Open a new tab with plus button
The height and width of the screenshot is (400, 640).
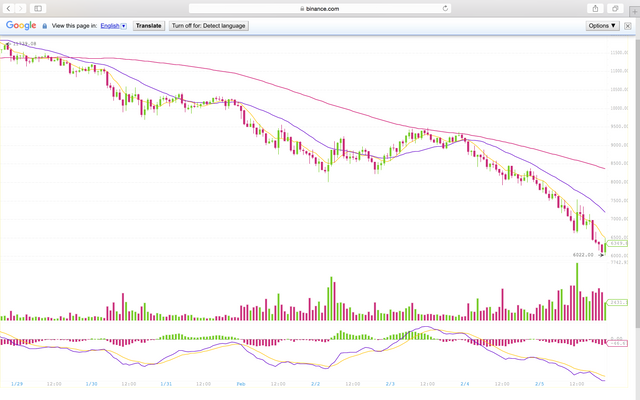pos(634,11)
